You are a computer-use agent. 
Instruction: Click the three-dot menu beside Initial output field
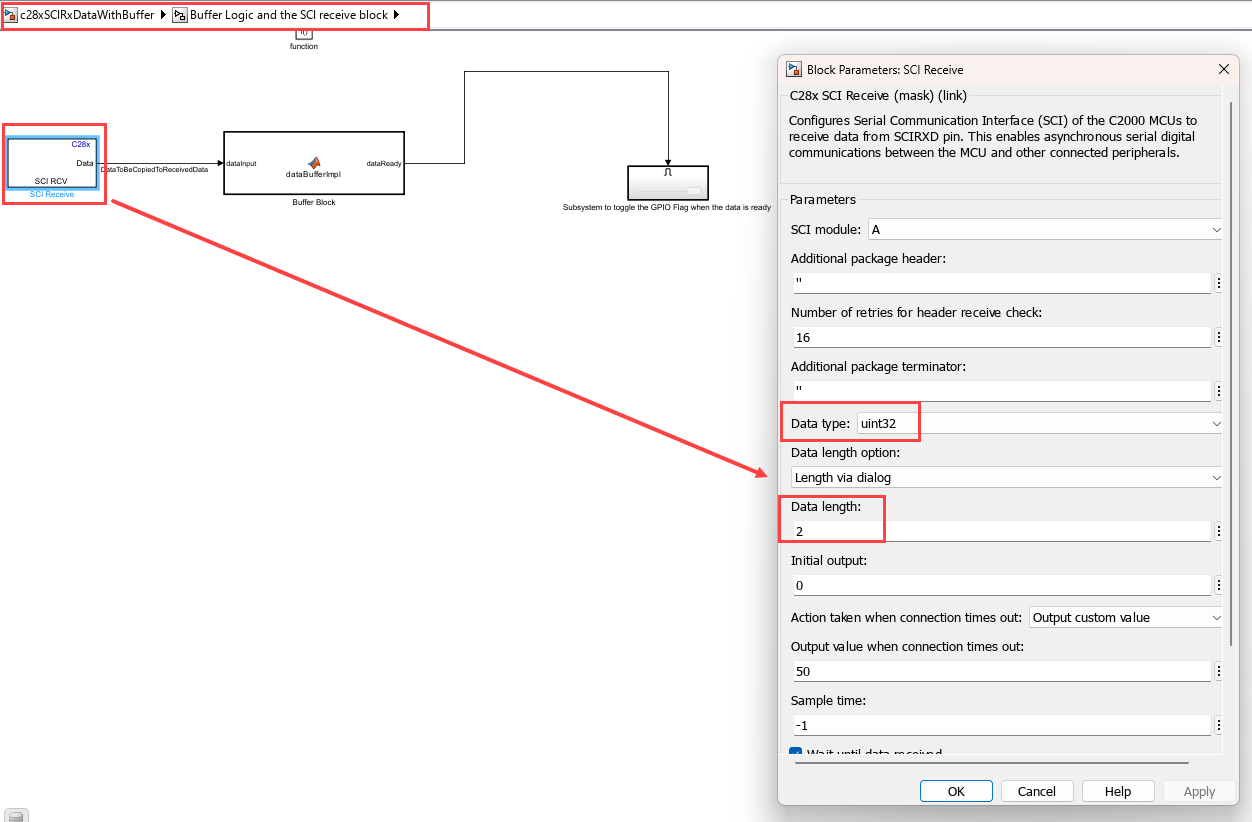click(x=1219, y=586)
